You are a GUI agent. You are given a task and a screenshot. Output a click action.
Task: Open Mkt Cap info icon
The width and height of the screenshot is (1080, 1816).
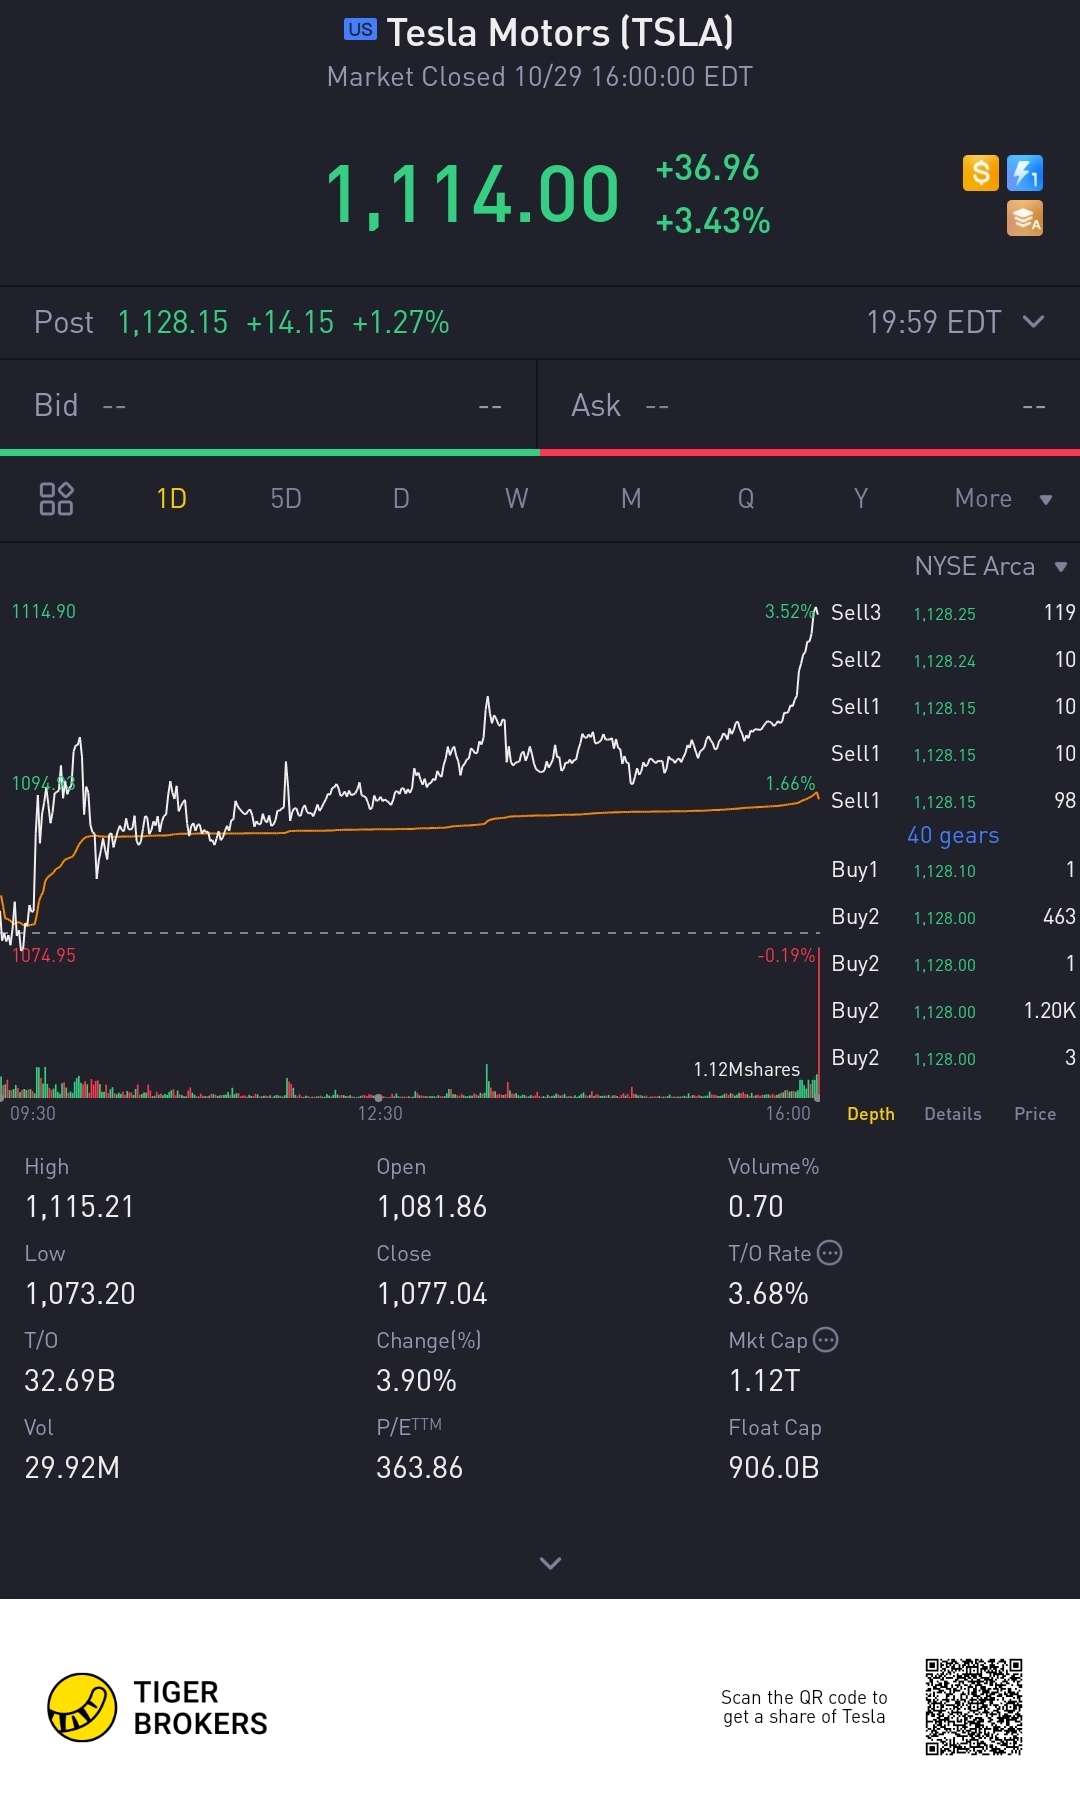826,1339
